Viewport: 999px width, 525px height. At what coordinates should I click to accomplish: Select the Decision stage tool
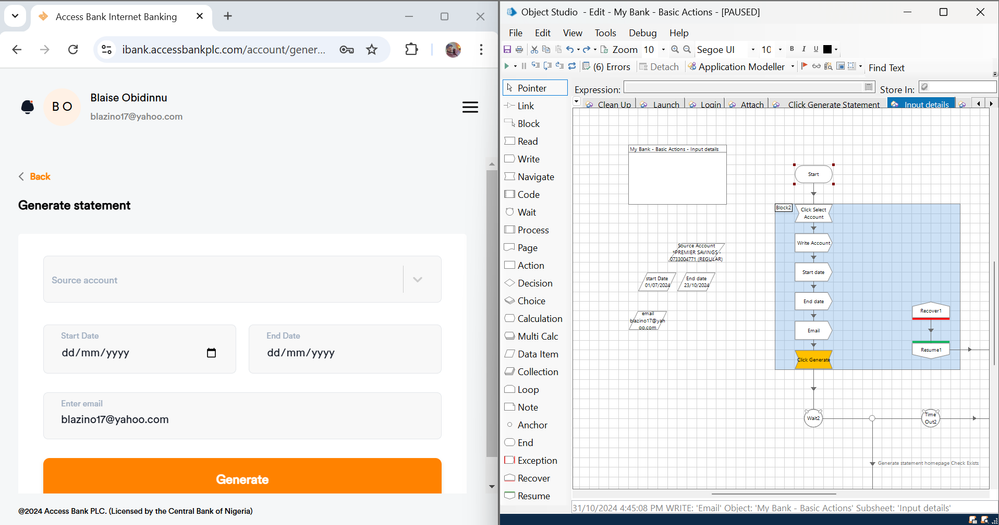(534, 283)
